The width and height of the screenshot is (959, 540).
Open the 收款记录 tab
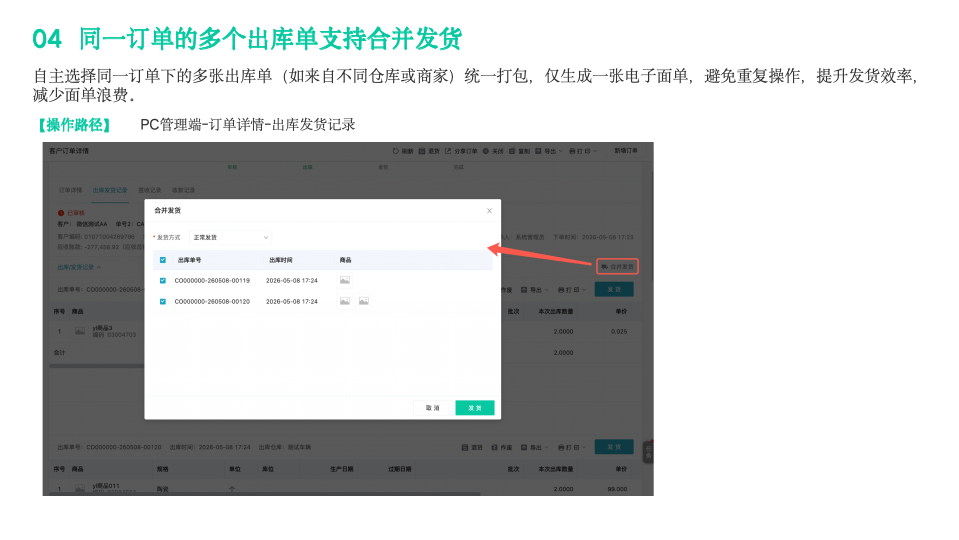[183, 190]
